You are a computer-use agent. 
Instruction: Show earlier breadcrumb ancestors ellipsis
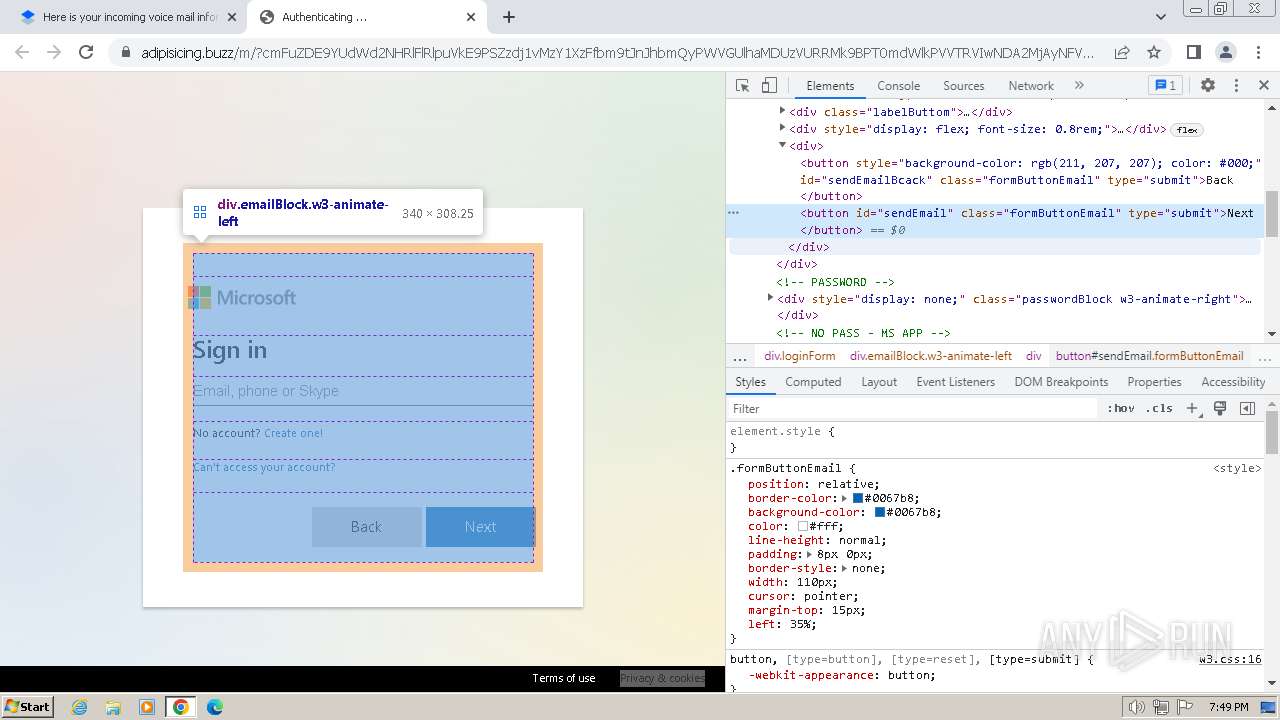coord(740,356)
